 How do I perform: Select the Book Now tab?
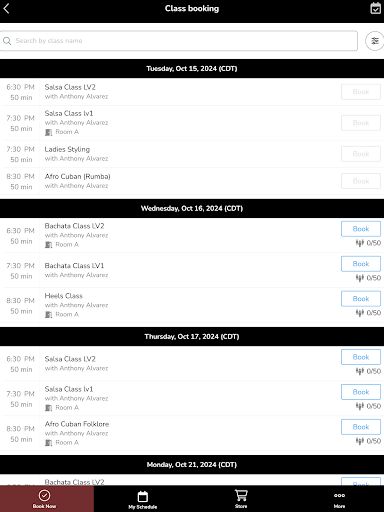tap(44, 498)
